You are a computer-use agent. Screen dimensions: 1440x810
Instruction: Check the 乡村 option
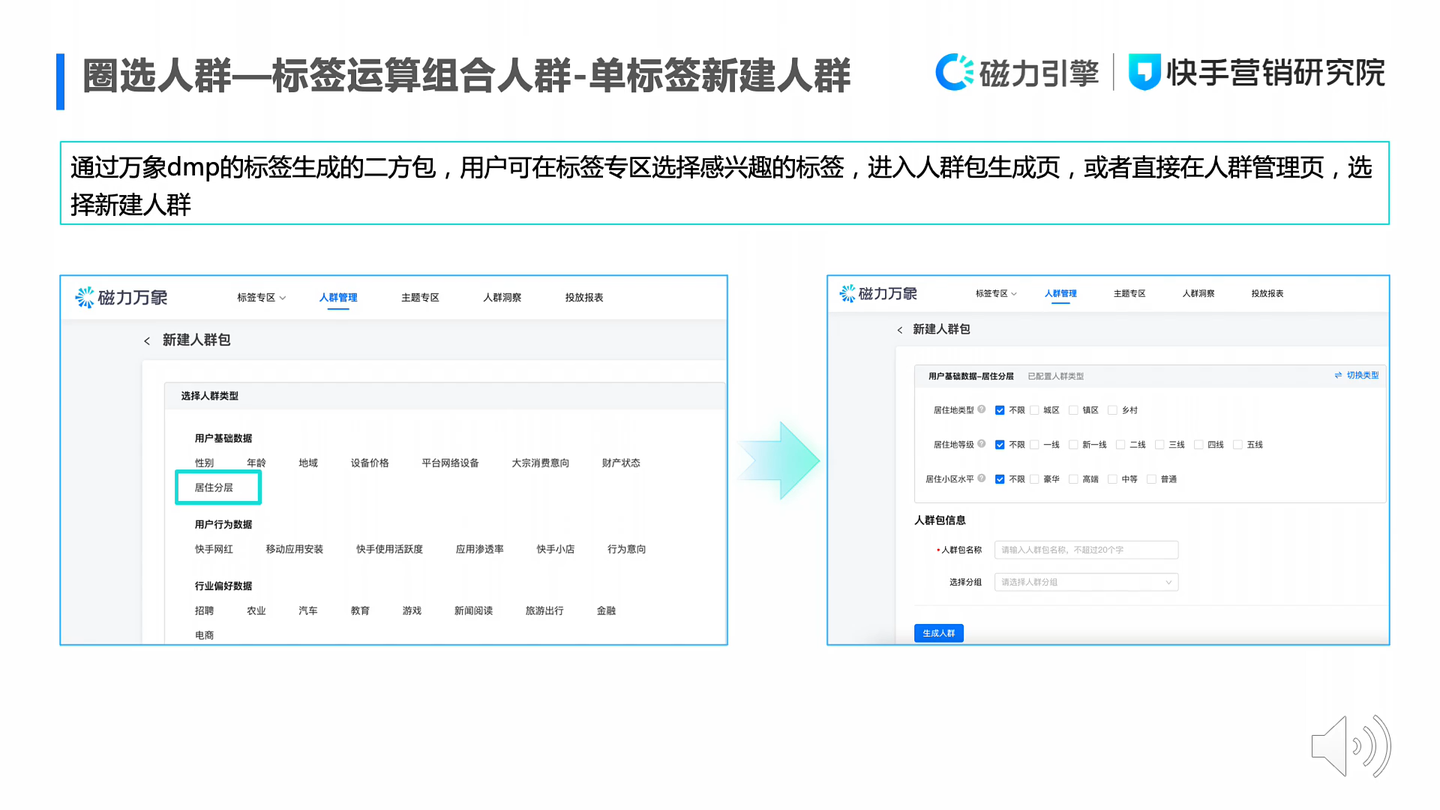click(x=1112, y=410)
